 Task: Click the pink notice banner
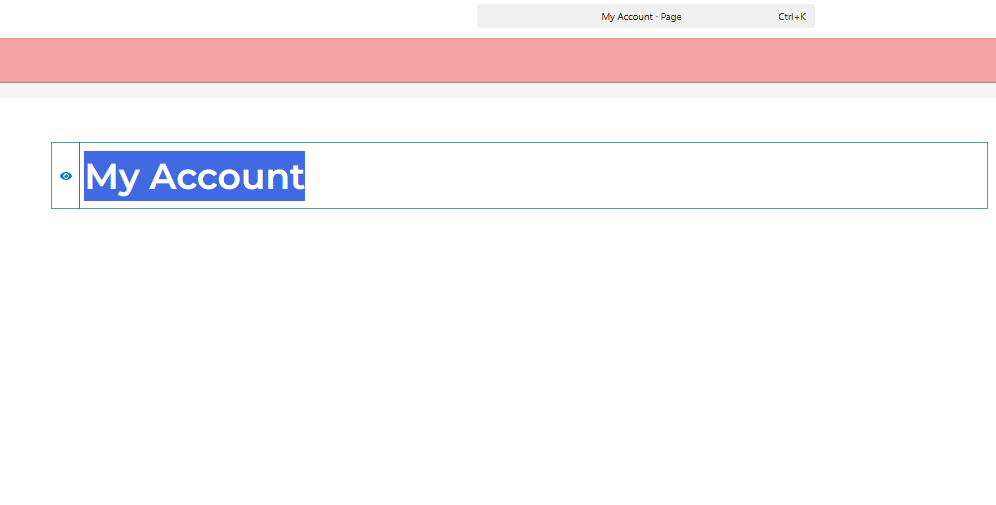tap(498, 60)
